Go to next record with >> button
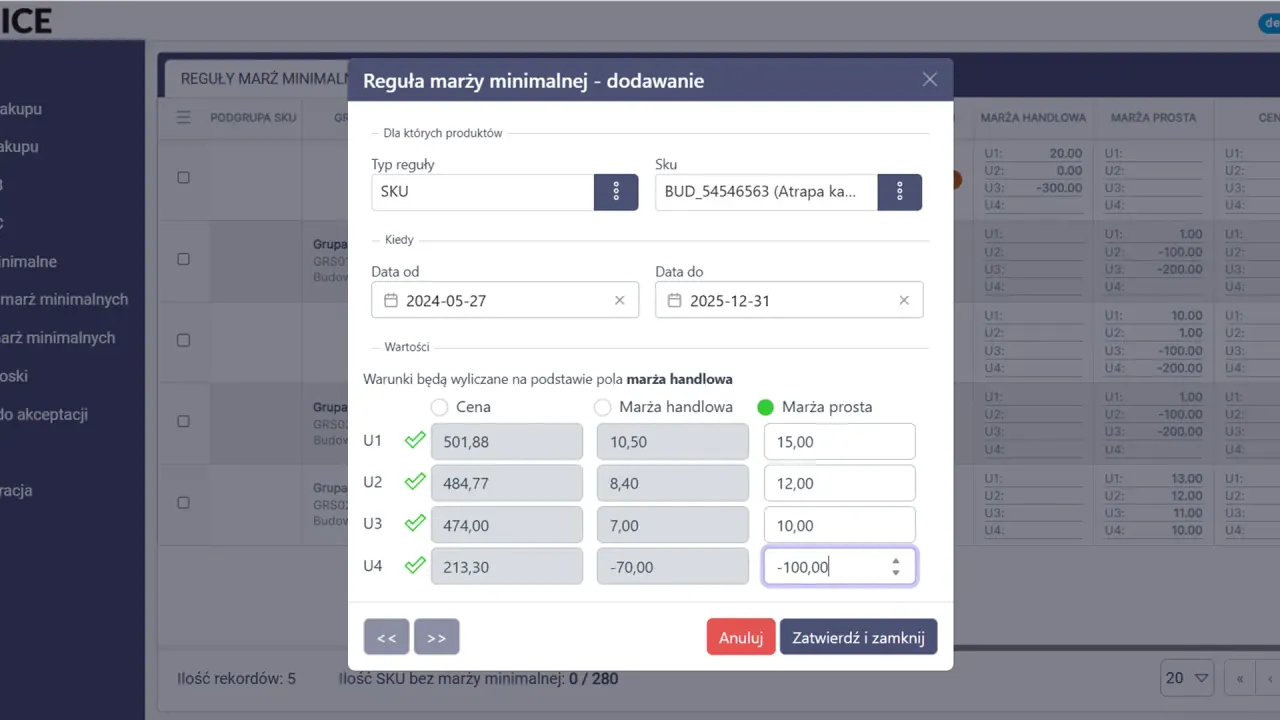 point(437,637)
